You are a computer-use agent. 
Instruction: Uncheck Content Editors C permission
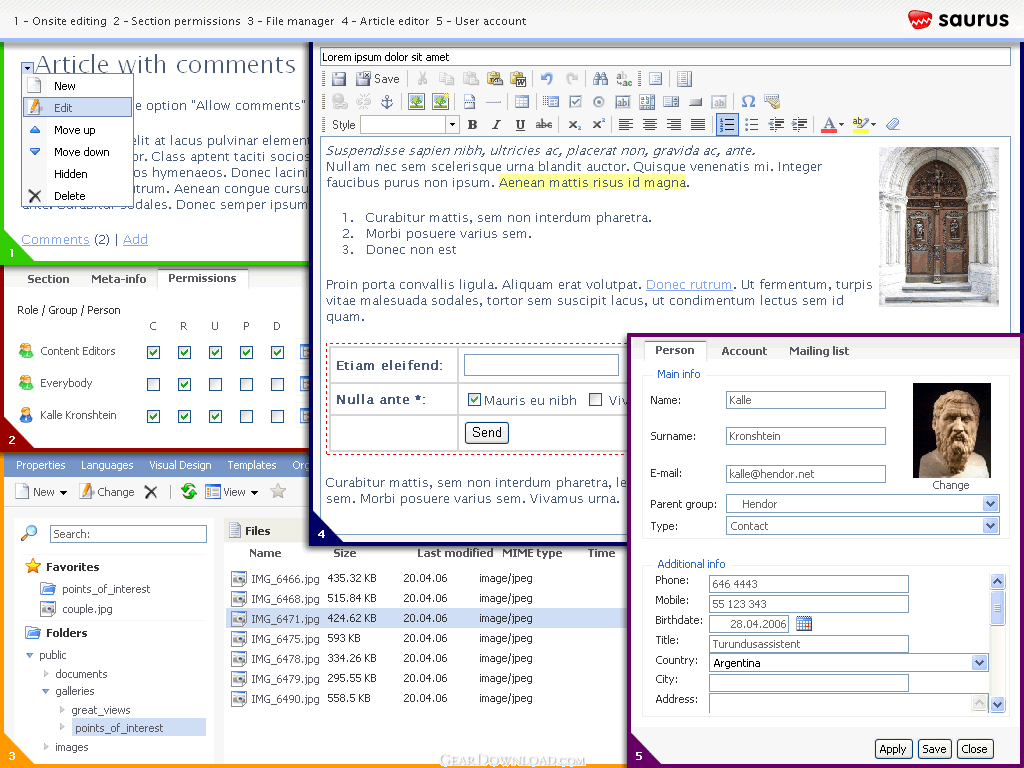pos(153,353)
